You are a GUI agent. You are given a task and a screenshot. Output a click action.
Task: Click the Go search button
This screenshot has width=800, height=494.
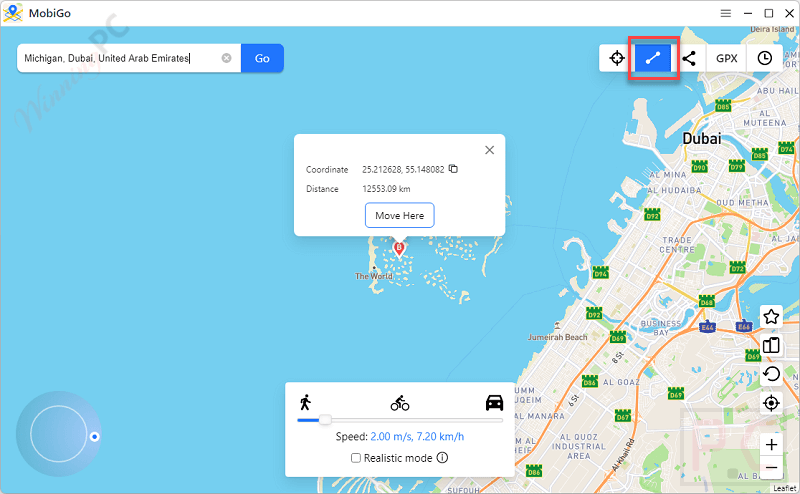[x=262, y=58]
